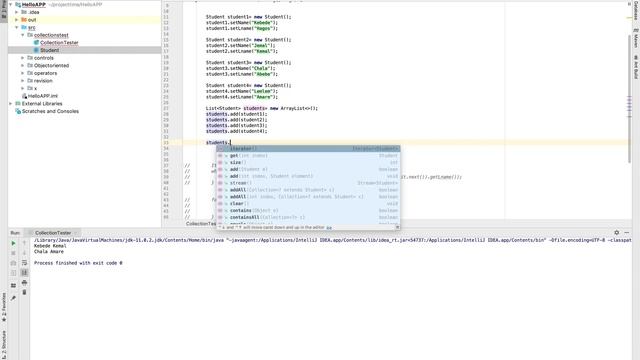
Task: Click the yellow warning stripe marker
Action: point(629,18)
